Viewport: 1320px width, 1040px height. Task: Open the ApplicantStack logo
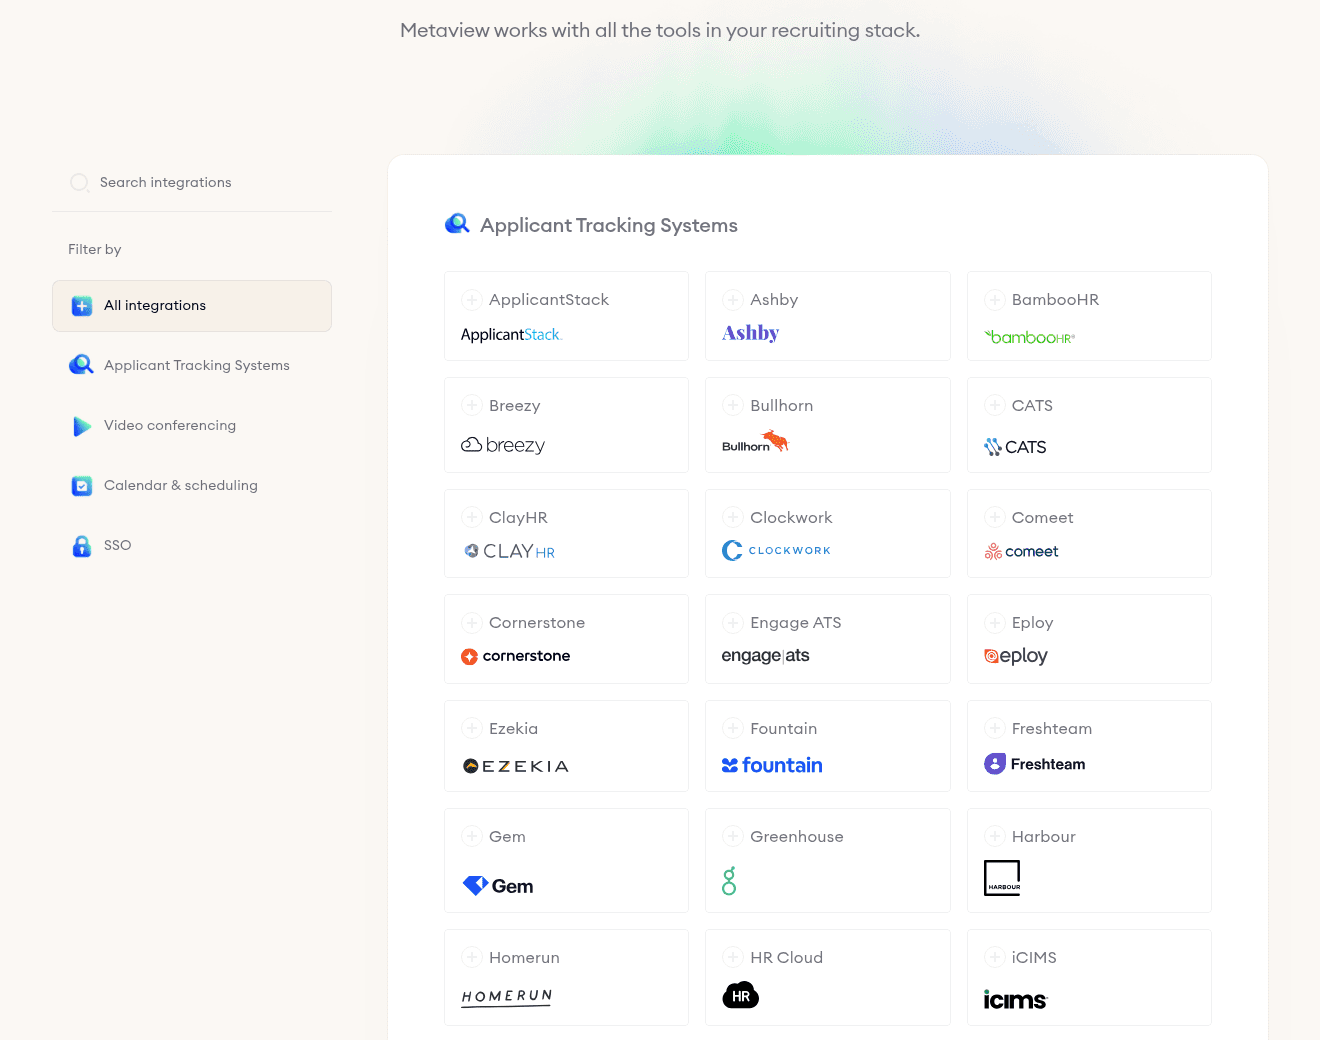512,335
